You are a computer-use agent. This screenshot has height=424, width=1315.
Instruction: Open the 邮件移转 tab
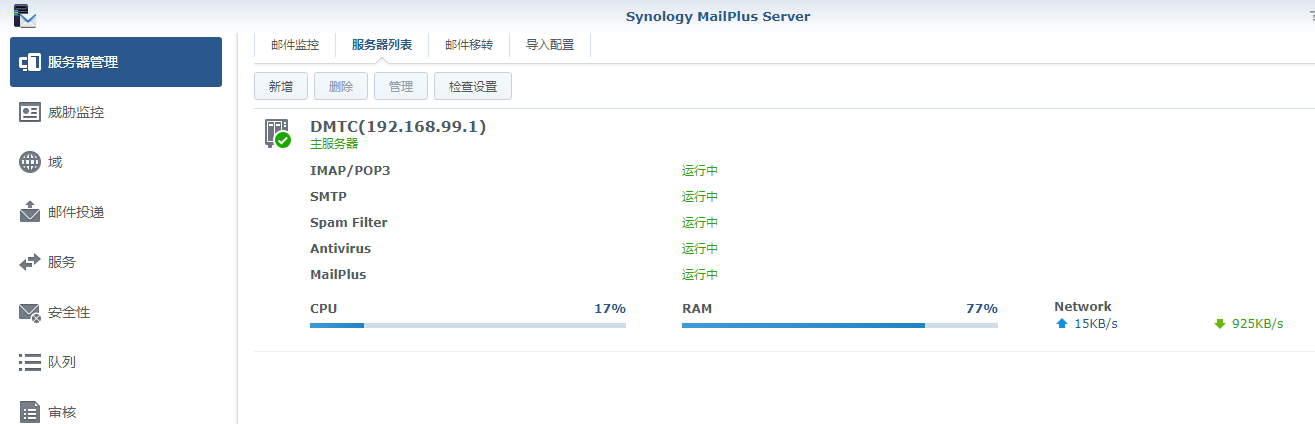(469, 45)
